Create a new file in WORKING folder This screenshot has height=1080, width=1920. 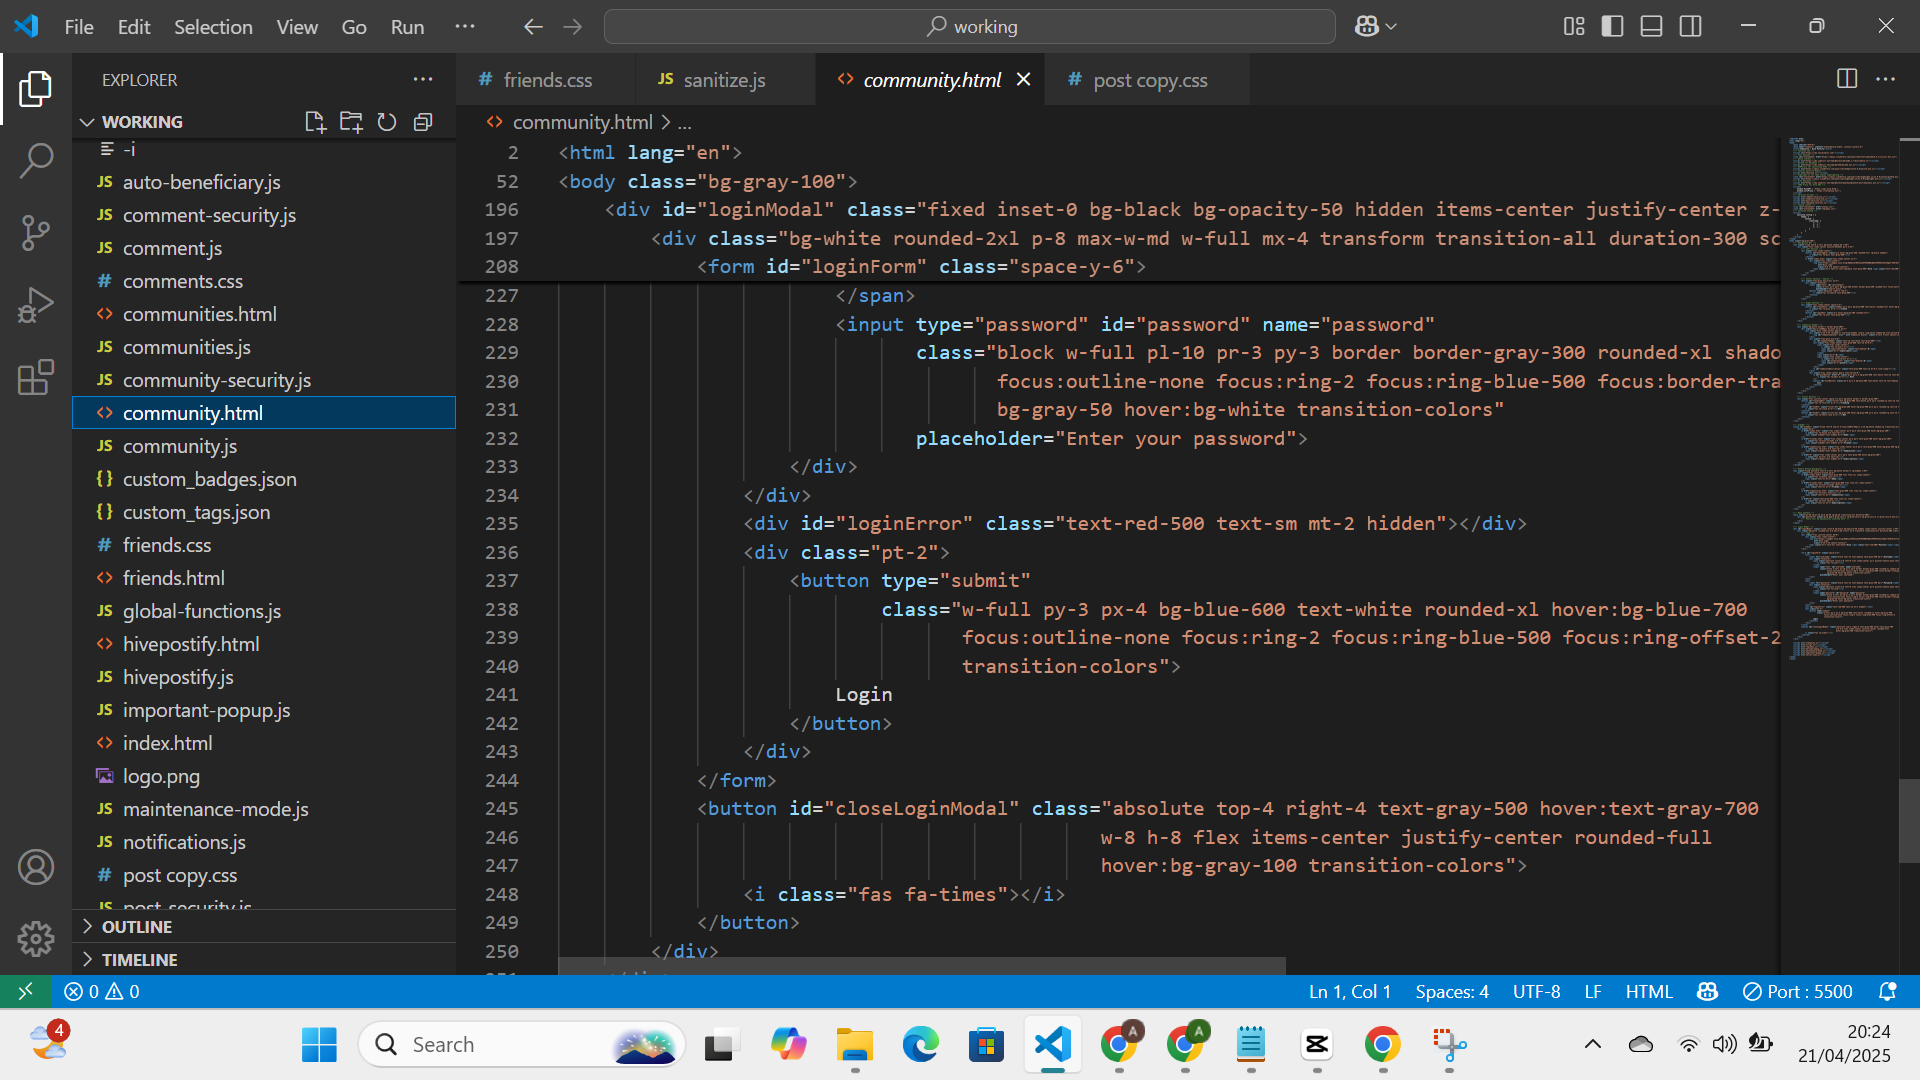point(315,122)
